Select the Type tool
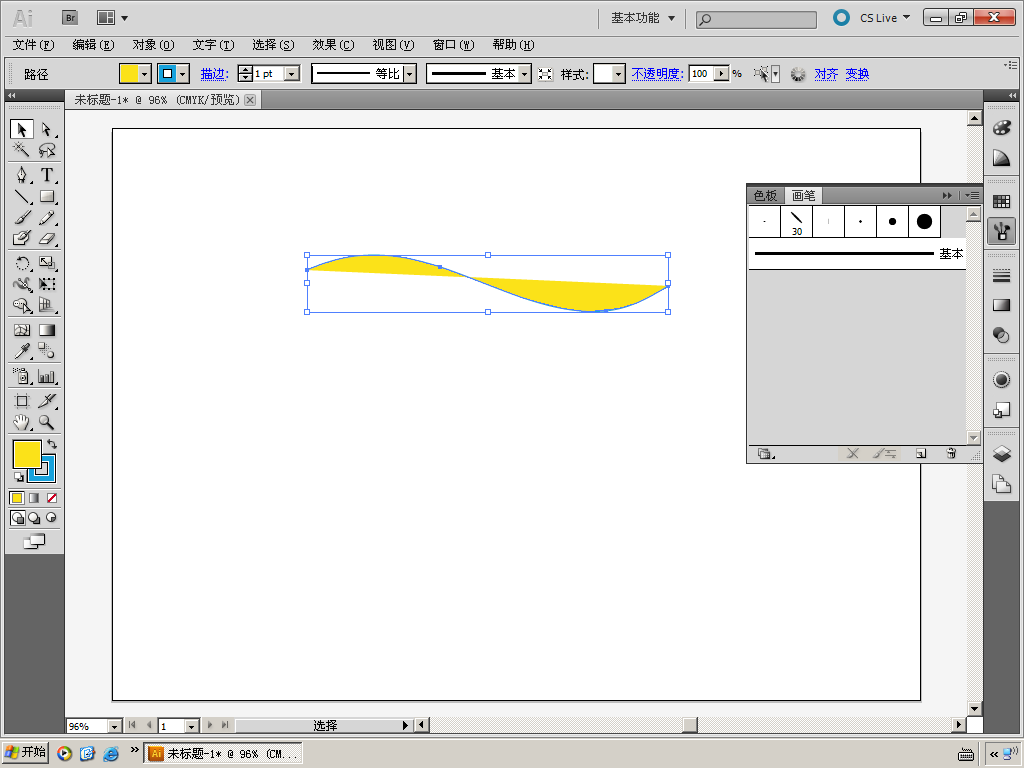1024x768 pixels. coord(46,174)
